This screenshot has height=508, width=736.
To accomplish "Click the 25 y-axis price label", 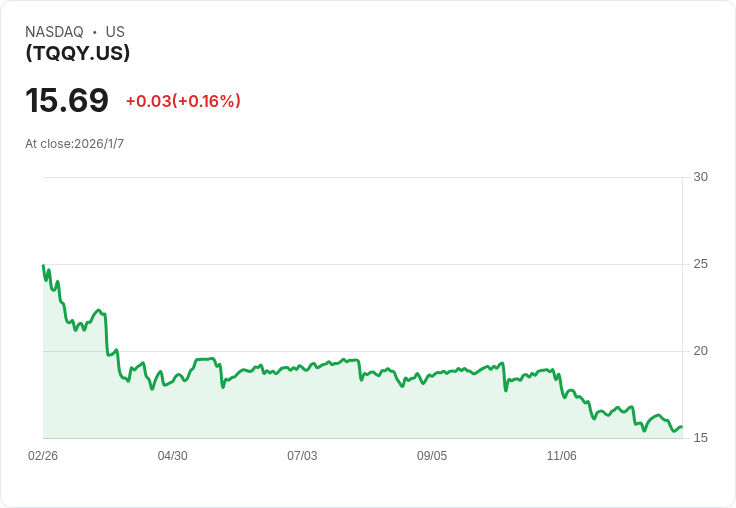I will [700, 264].
